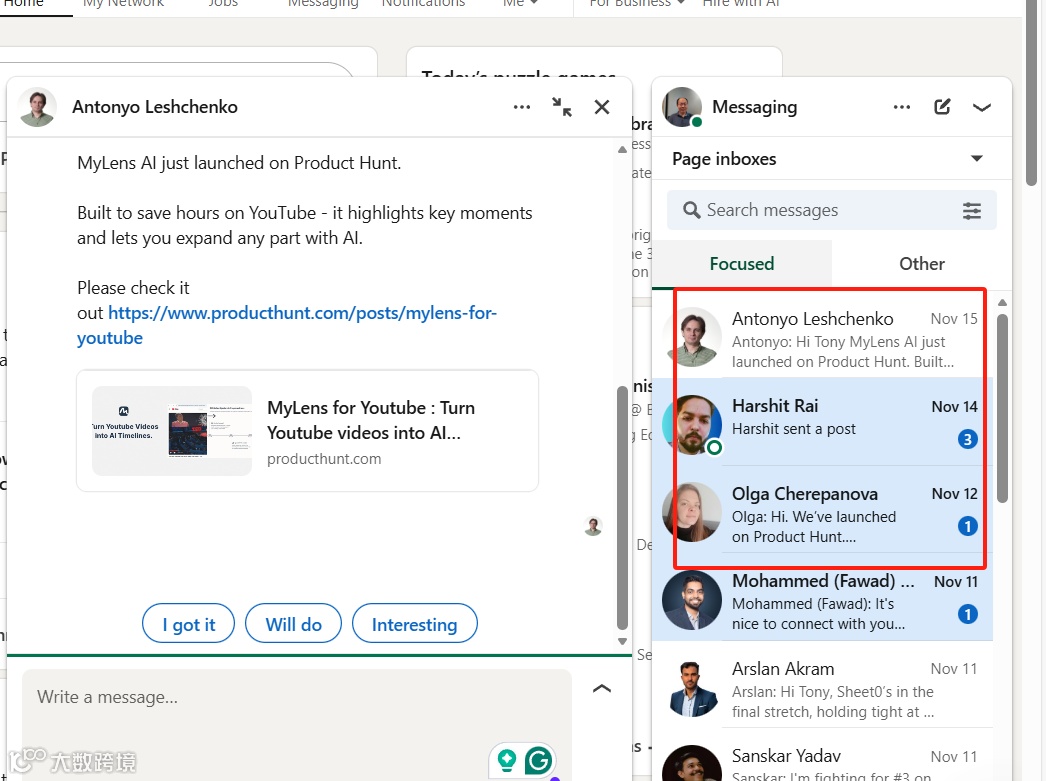Open MyLens for Youtube link preview card

(308, 431)
